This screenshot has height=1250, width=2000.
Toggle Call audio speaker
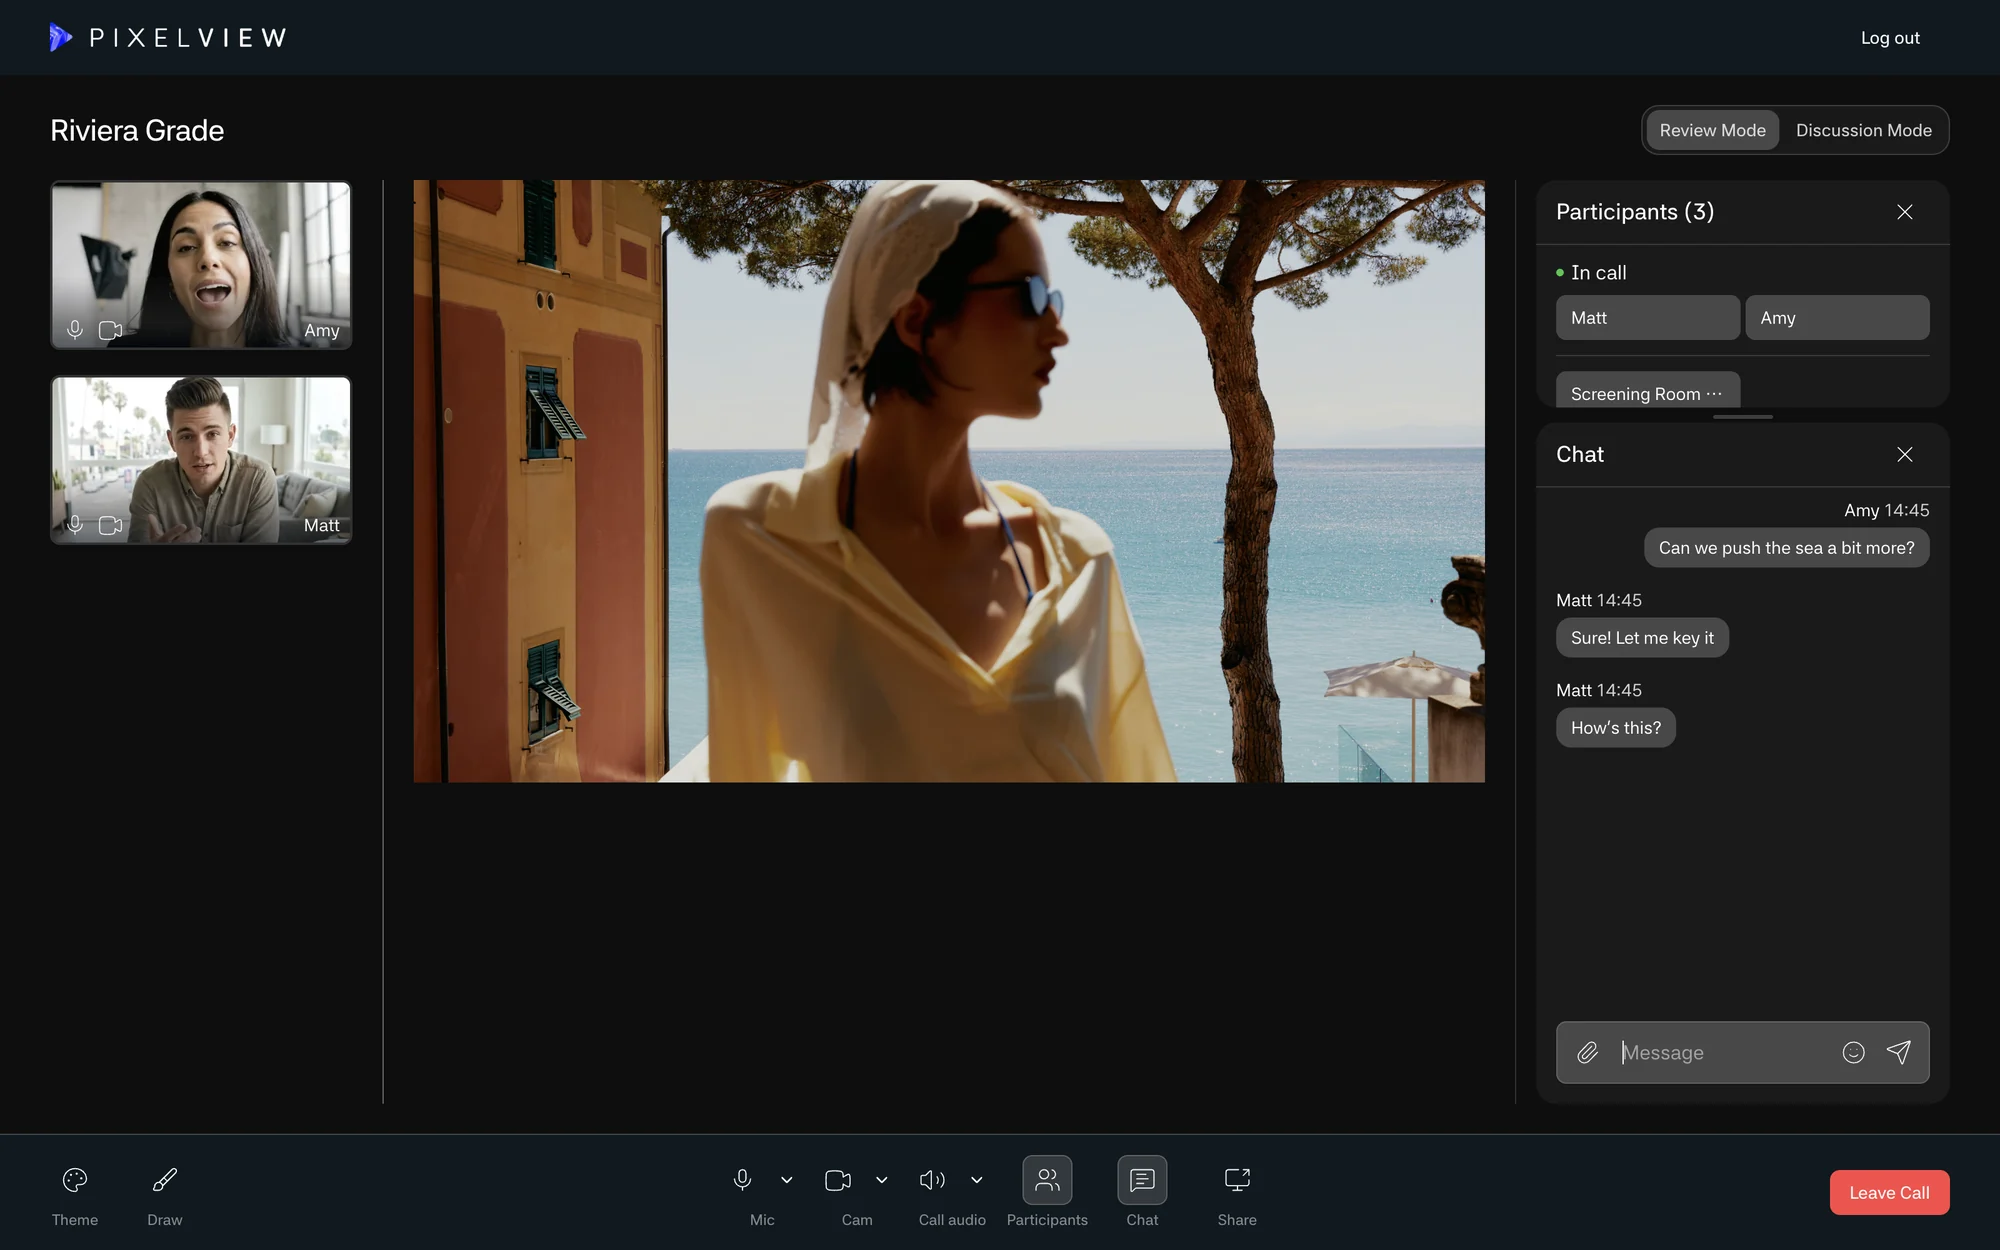(932, 1180)
